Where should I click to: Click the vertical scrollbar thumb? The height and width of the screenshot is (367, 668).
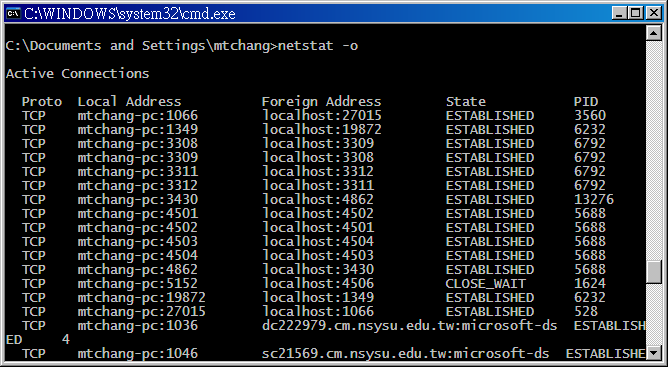click(x=654, y=273)
